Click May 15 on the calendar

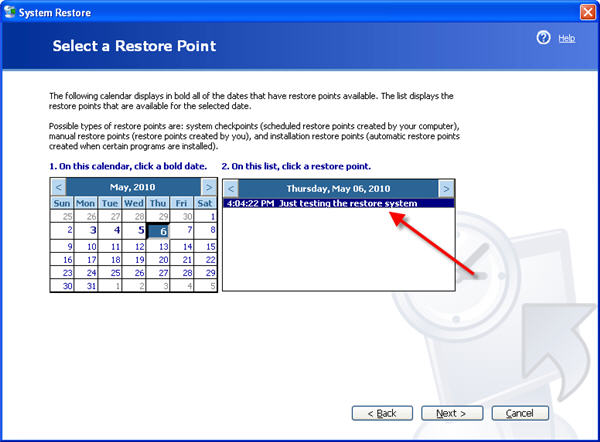[x=210, y=245]
